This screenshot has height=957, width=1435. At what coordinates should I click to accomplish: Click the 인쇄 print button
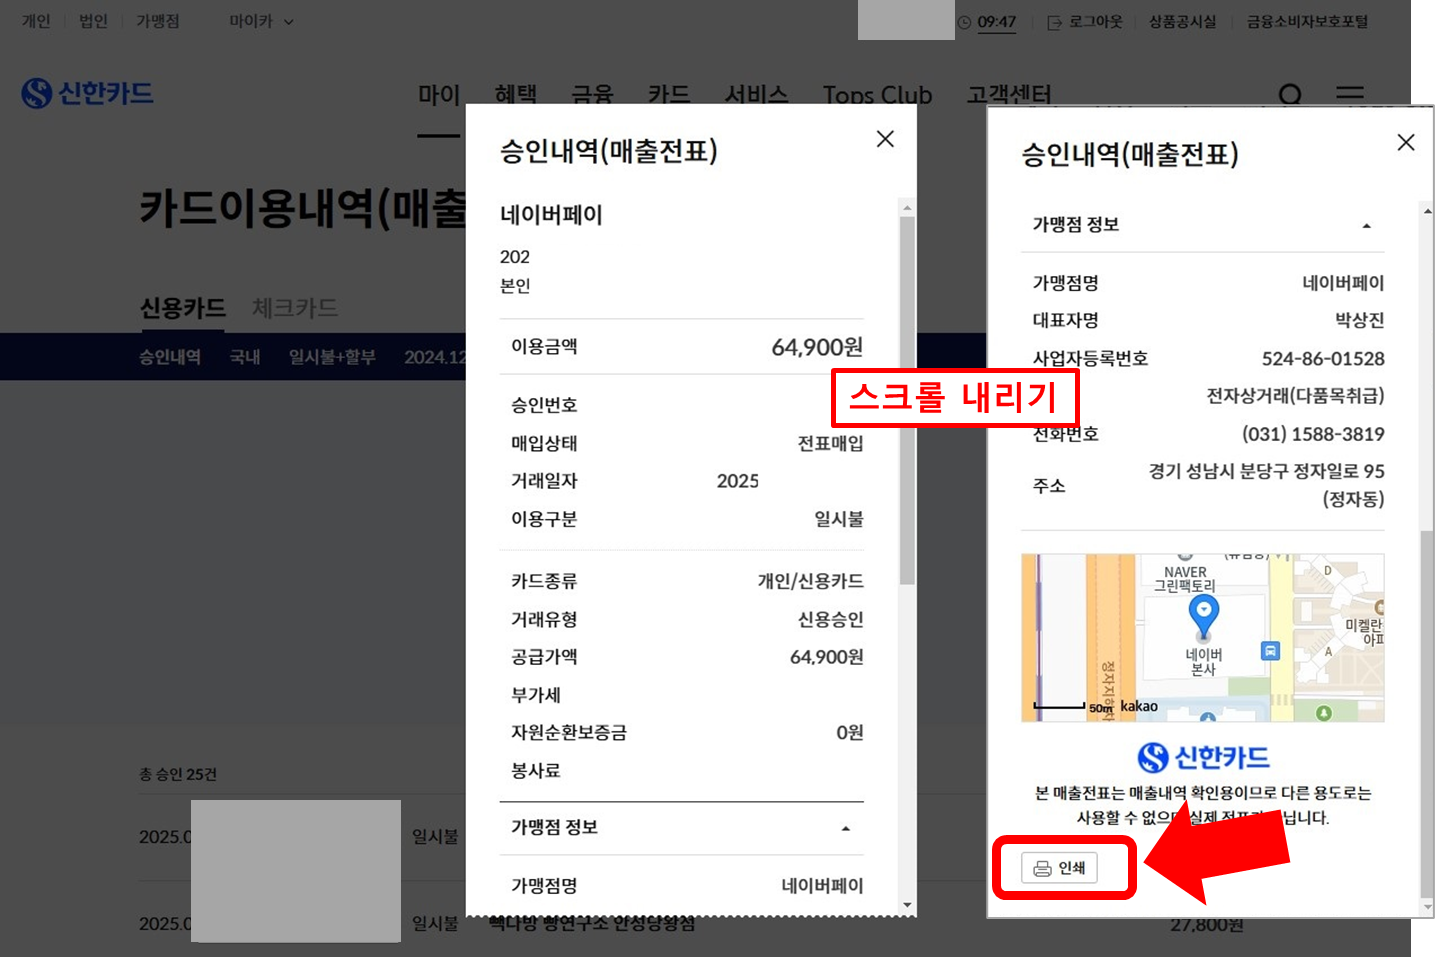tap(1059, 868)
